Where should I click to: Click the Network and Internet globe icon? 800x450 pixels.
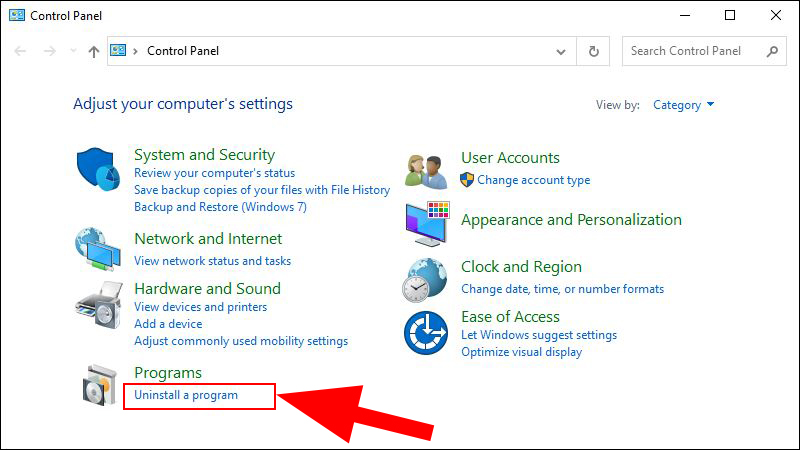tap(98, 249)
